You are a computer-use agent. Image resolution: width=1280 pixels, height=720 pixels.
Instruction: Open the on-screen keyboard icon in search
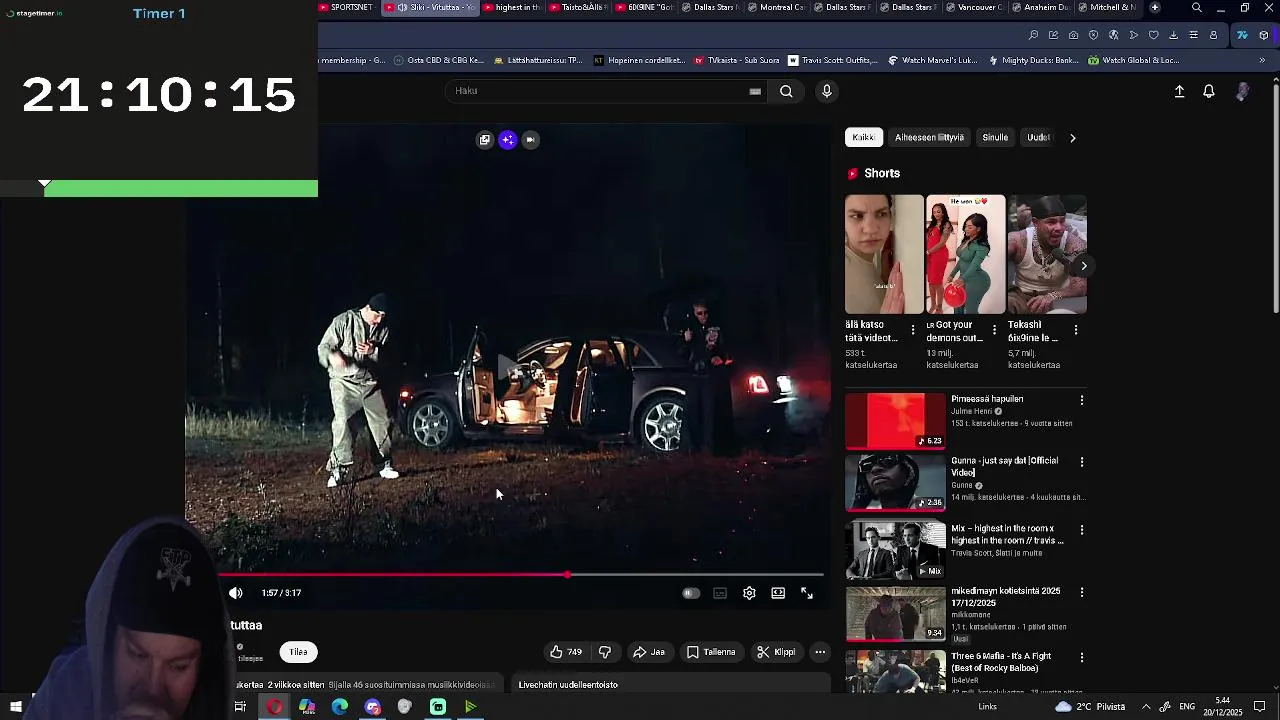[x=755, y=91]
